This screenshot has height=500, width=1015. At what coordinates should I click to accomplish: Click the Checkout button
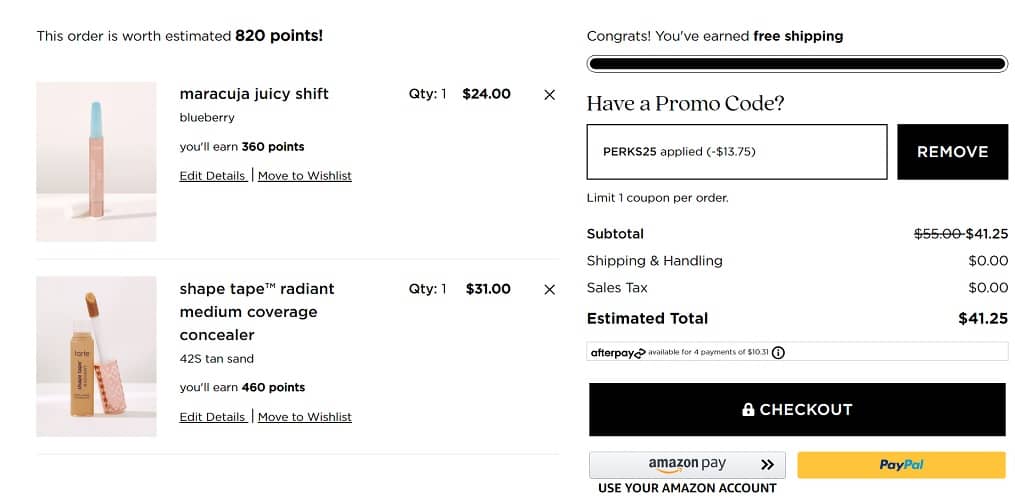tap(797, 410)
